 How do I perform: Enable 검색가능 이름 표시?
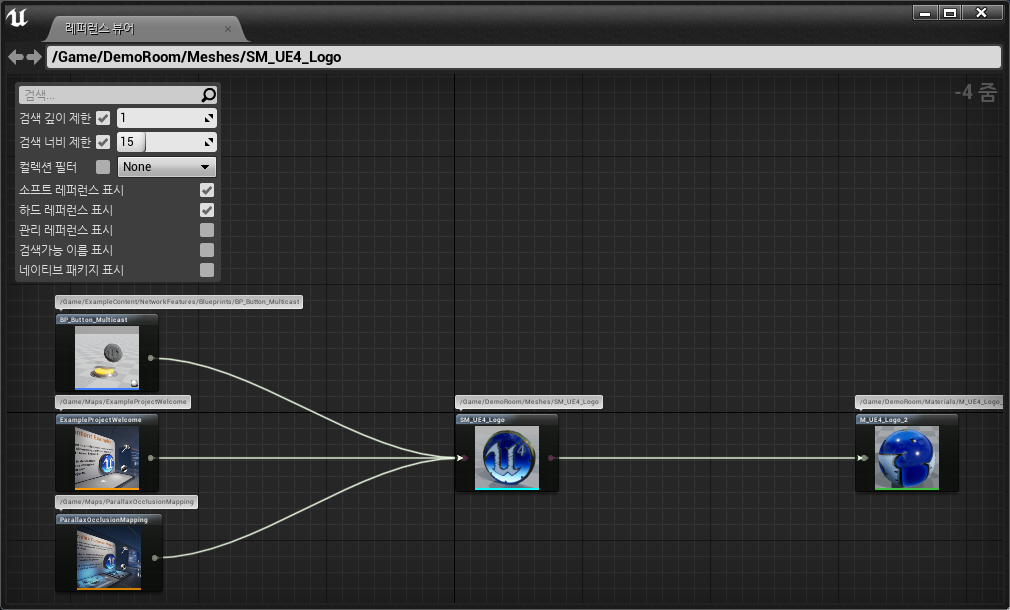pyautogui.click(x=207, y=250)
